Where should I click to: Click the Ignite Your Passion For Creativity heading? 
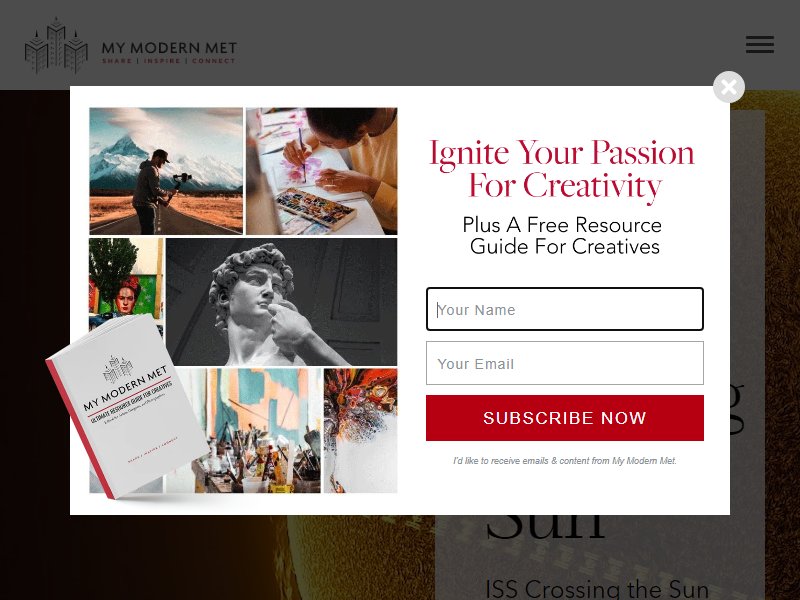(562, 169)
